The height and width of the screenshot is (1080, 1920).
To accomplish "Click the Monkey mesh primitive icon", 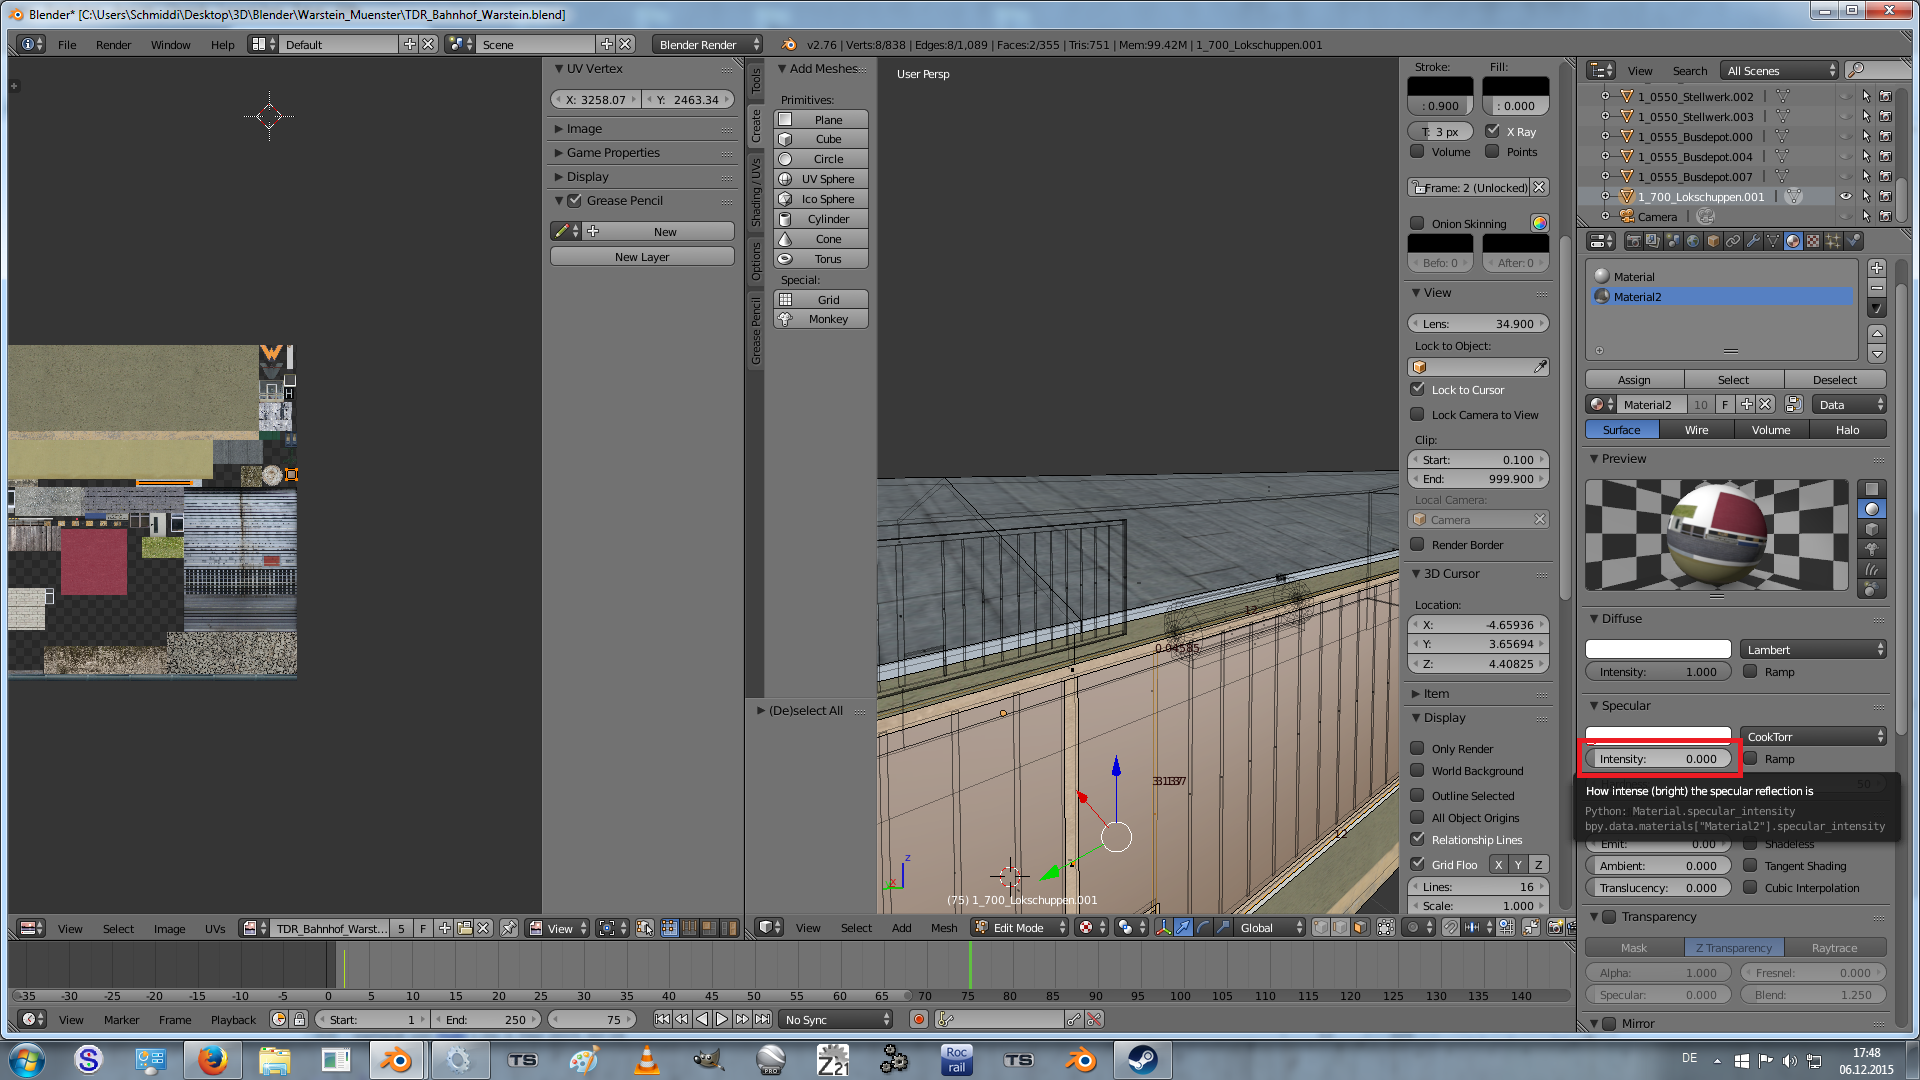I will click(786, 319).
